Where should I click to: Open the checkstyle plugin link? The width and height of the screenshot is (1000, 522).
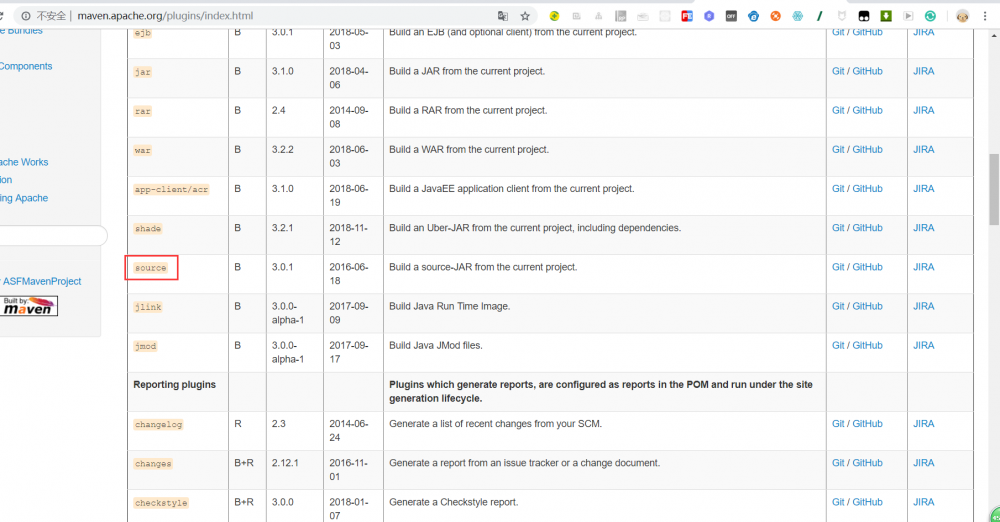pos(161,503)
